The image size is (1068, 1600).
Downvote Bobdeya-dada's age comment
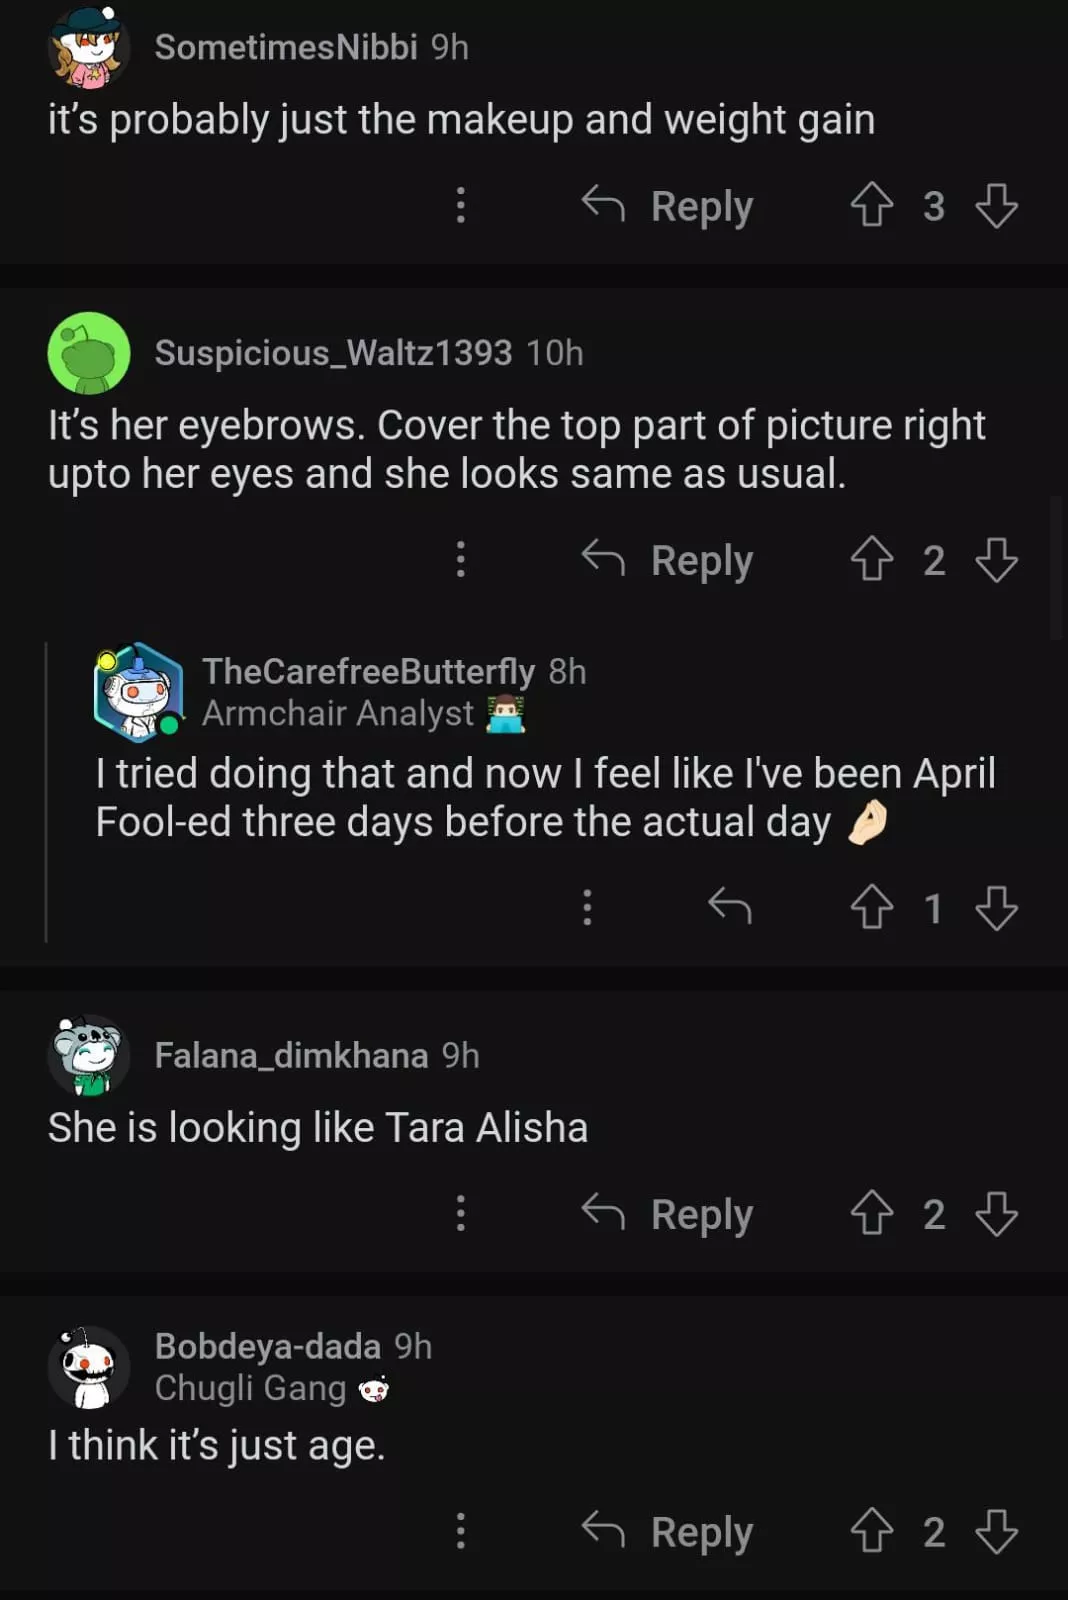point(996,1532)
